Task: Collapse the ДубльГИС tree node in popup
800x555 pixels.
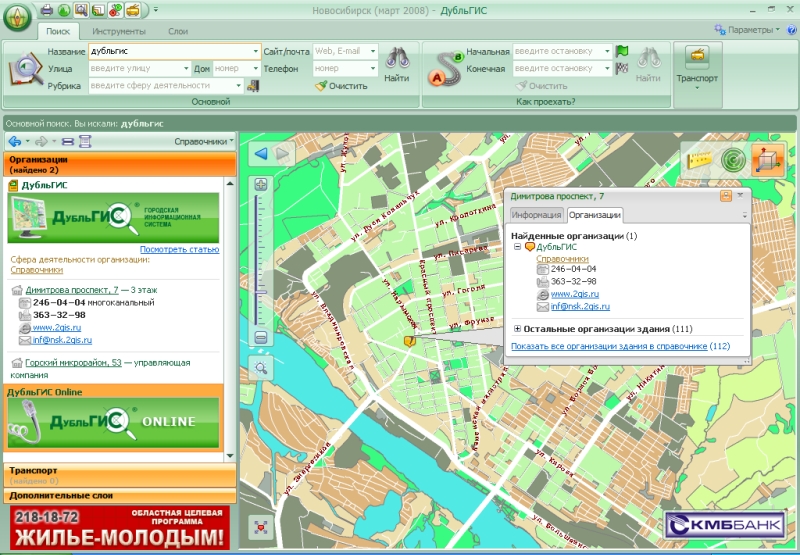Action: click(x=517, y=247)
